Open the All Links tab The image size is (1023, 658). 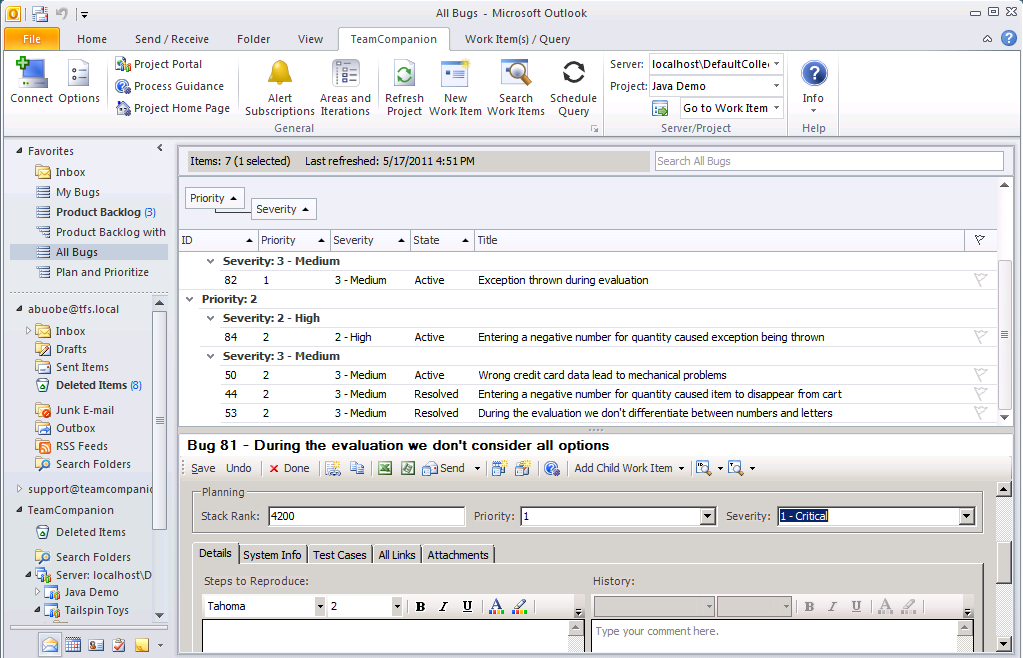(x=397, y=555)
